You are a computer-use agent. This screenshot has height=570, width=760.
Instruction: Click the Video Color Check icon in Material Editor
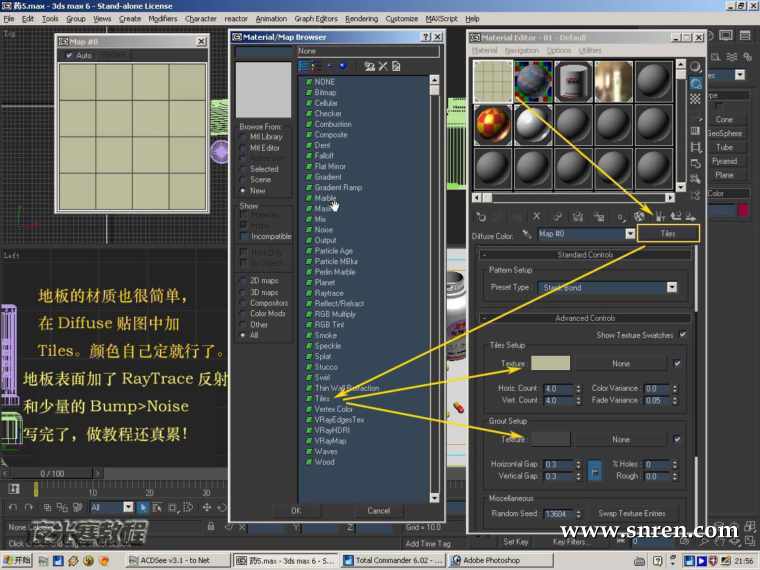pos(696,131)
